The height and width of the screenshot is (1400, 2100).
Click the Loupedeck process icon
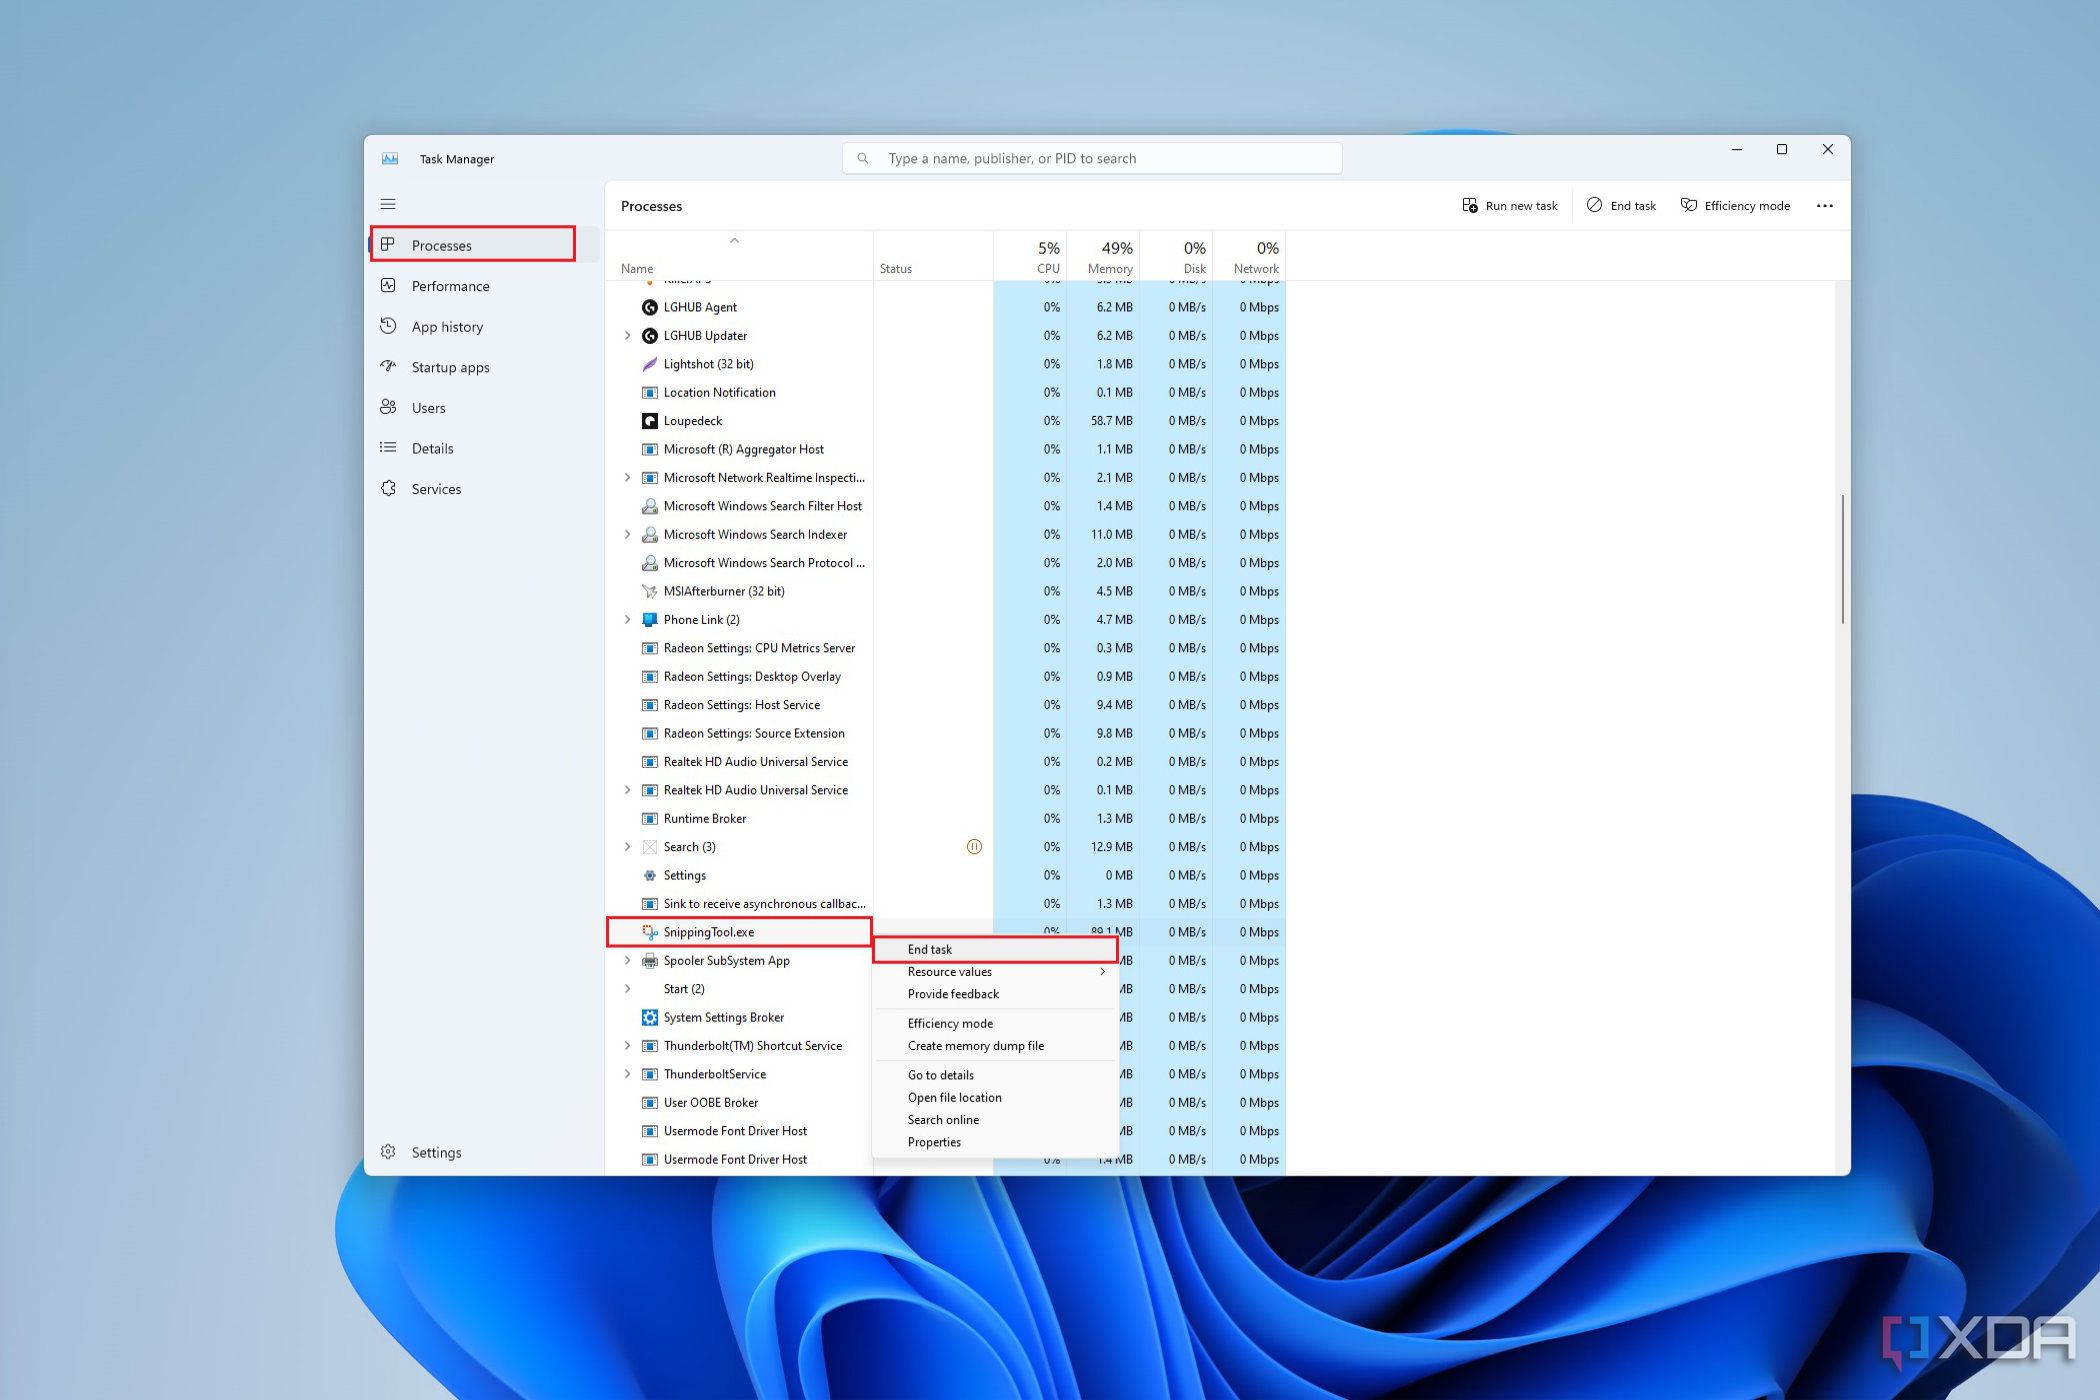click(650, 421)
